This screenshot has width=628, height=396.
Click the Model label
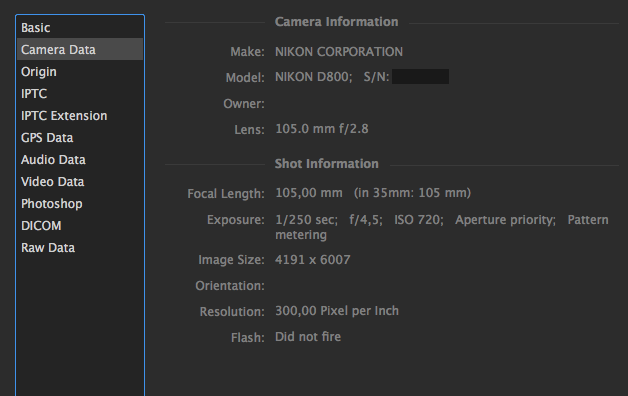(x=245, y=78)
